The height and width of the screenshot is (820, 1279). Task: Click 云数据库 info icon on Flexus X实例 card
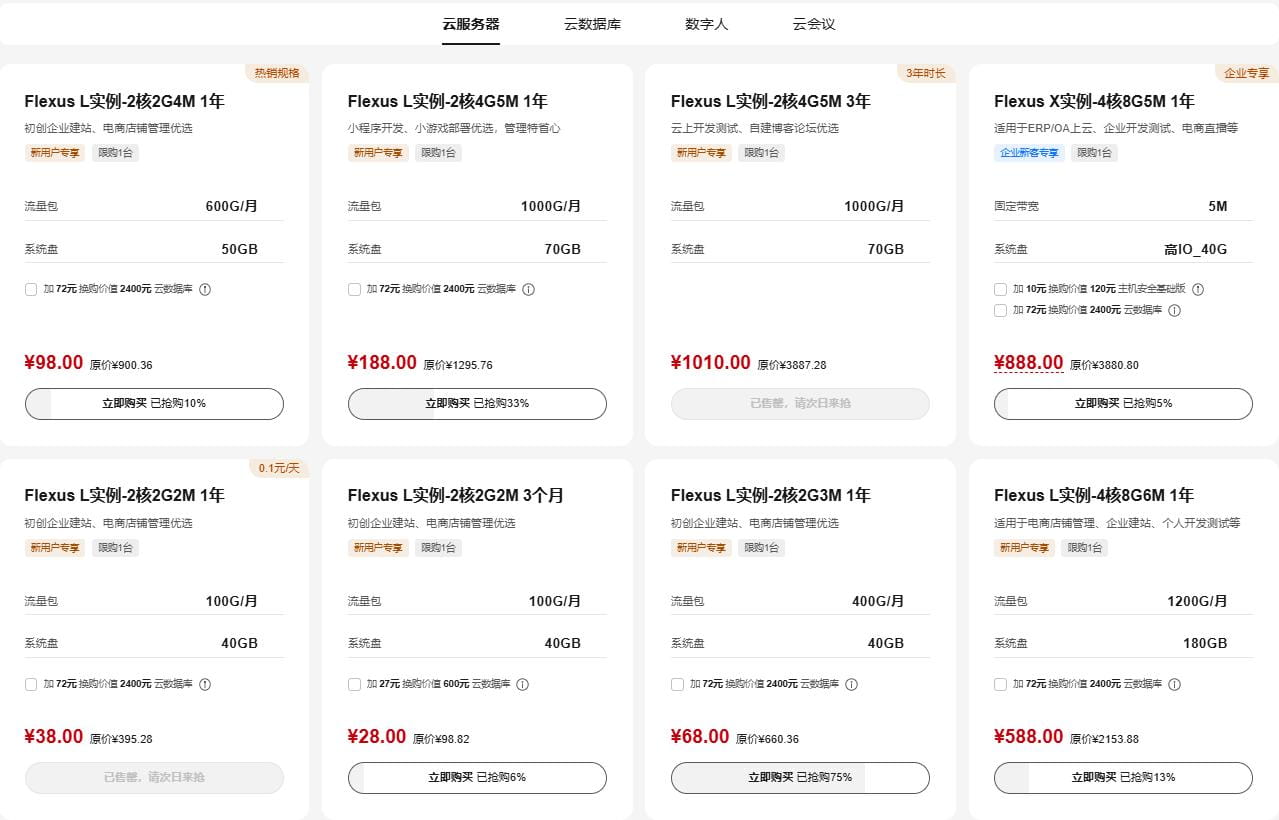(1175, 310)
